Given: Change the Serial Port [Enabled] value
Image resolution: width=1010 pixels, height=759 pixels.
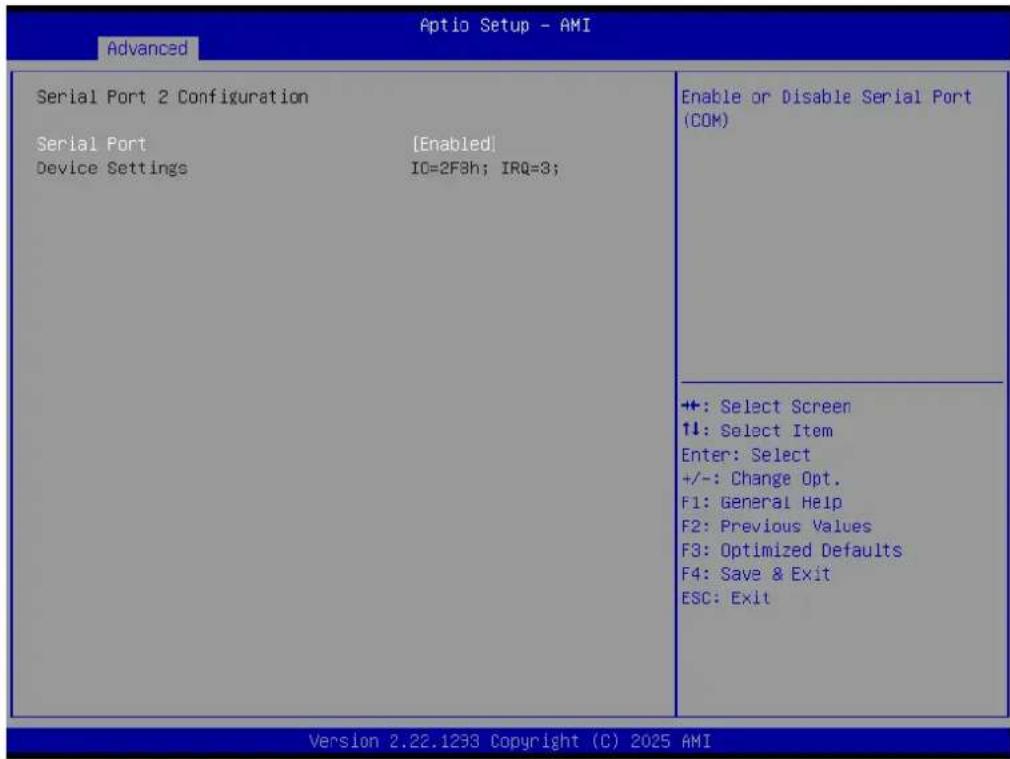Looking at the screenshot, I should [454, 144].
